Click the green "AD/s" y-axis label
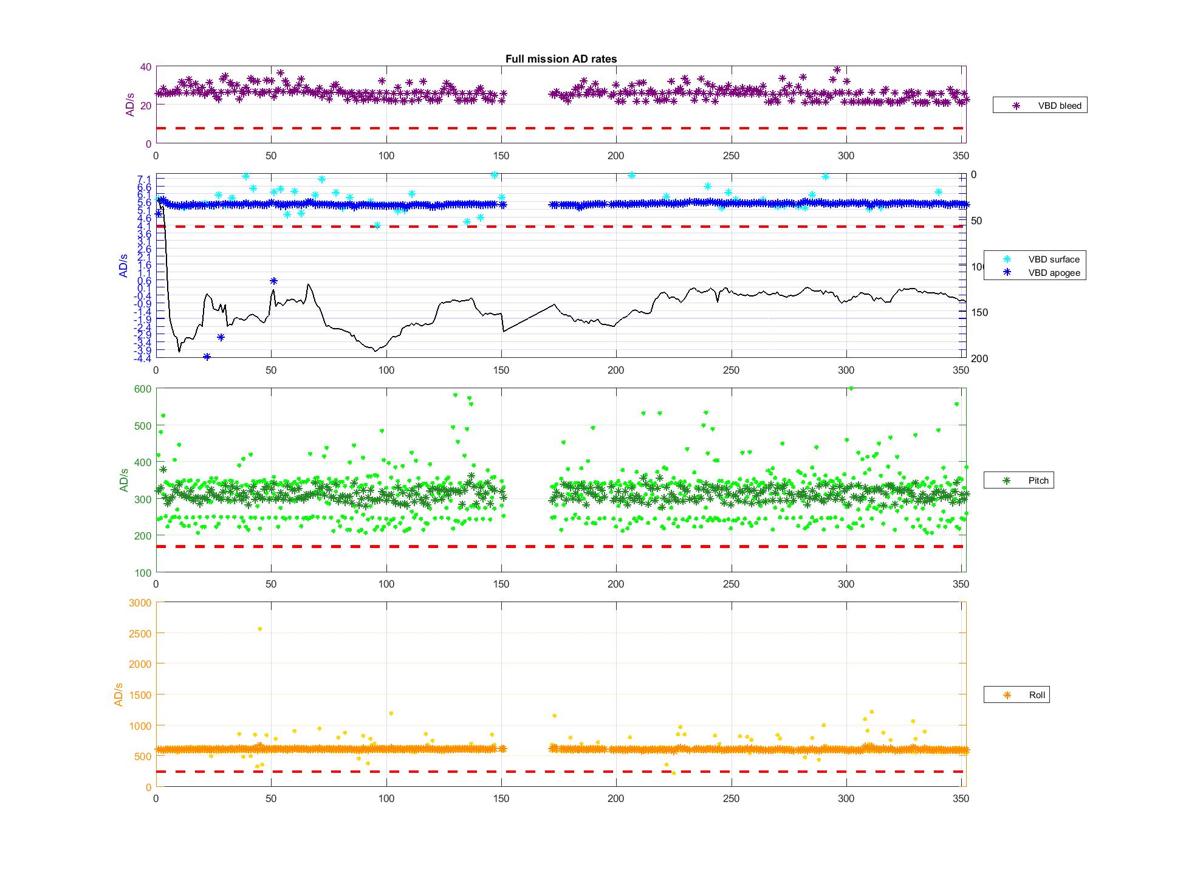The image size is (1200, 885). (123, 481)
